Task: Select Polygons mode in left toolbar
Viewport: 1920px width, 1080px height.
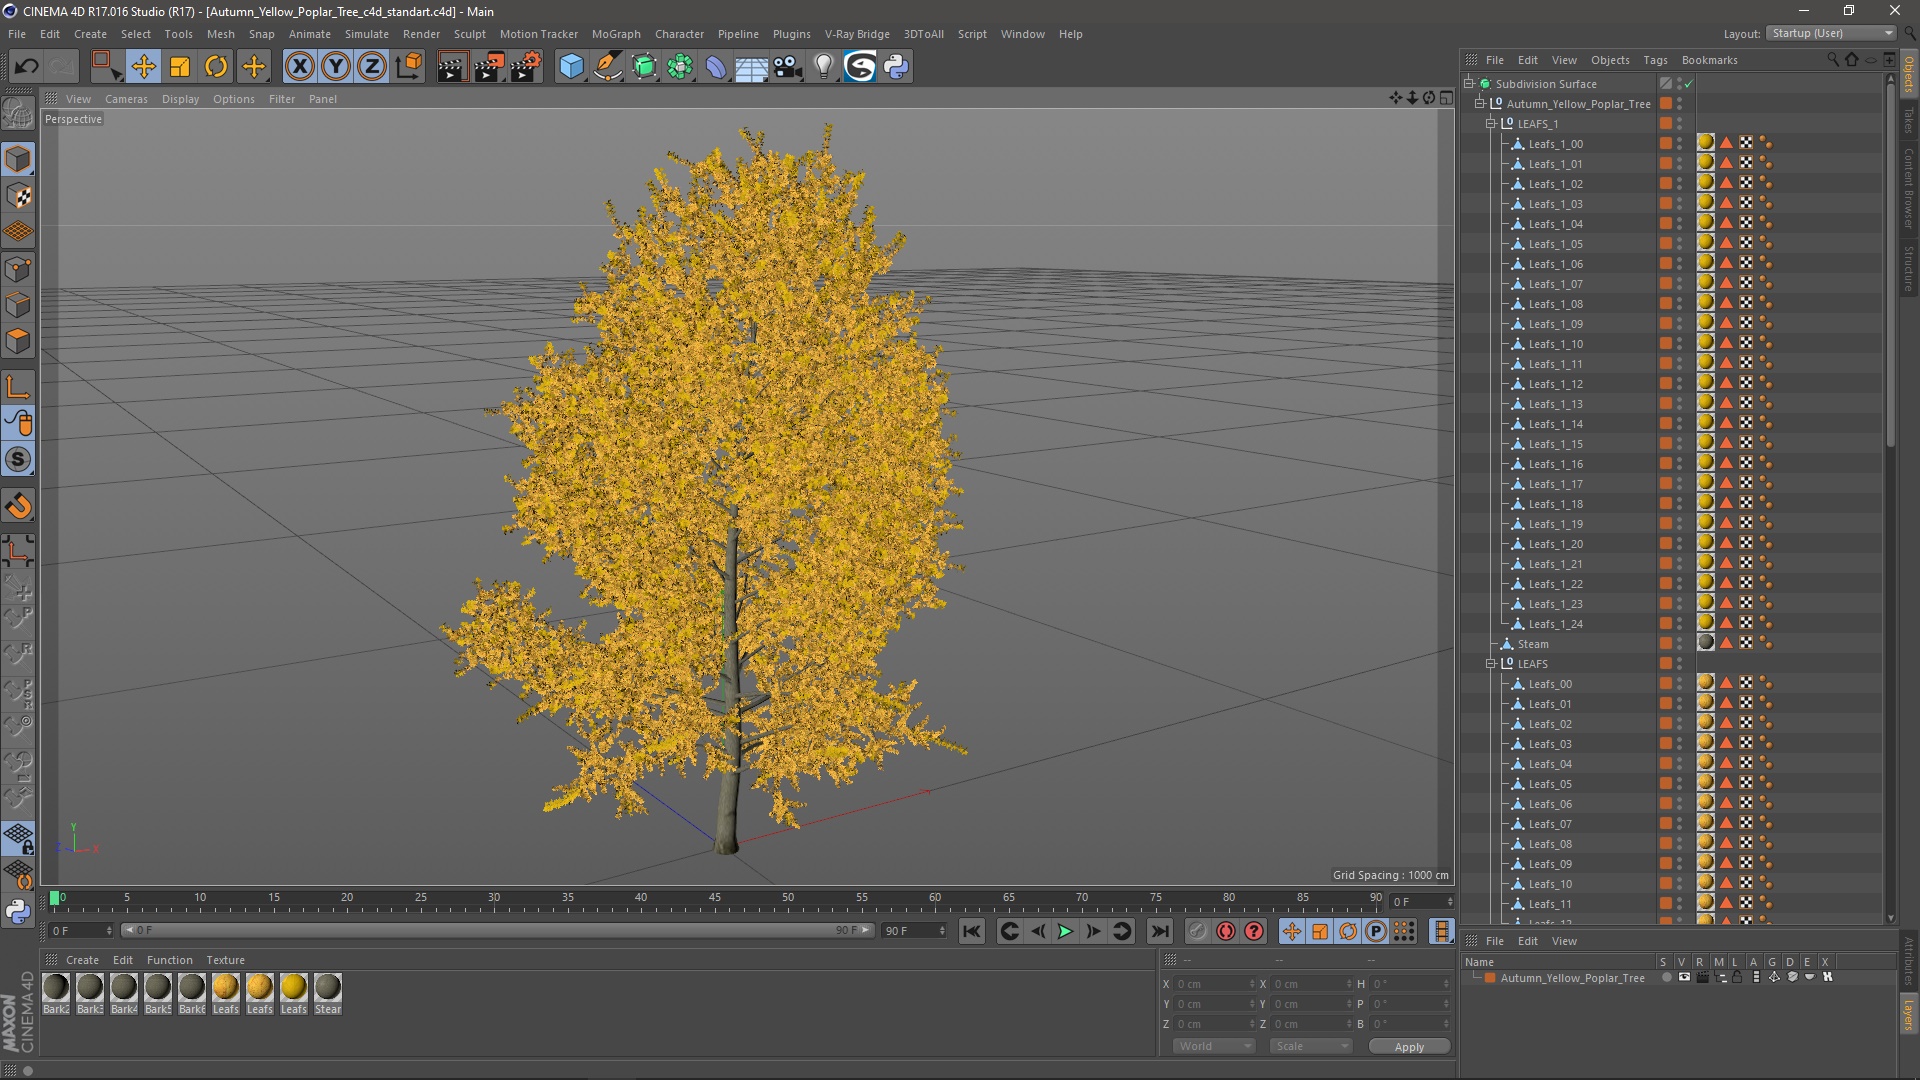Action: (x=18, y=341)
